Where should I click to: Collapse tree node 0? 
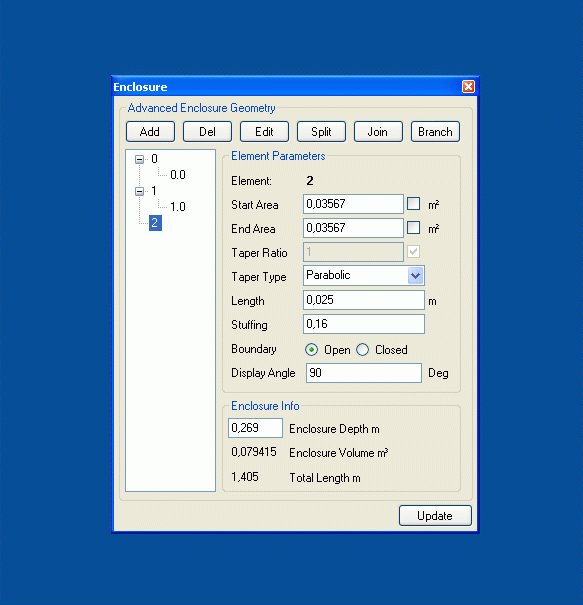pos(139,159)
